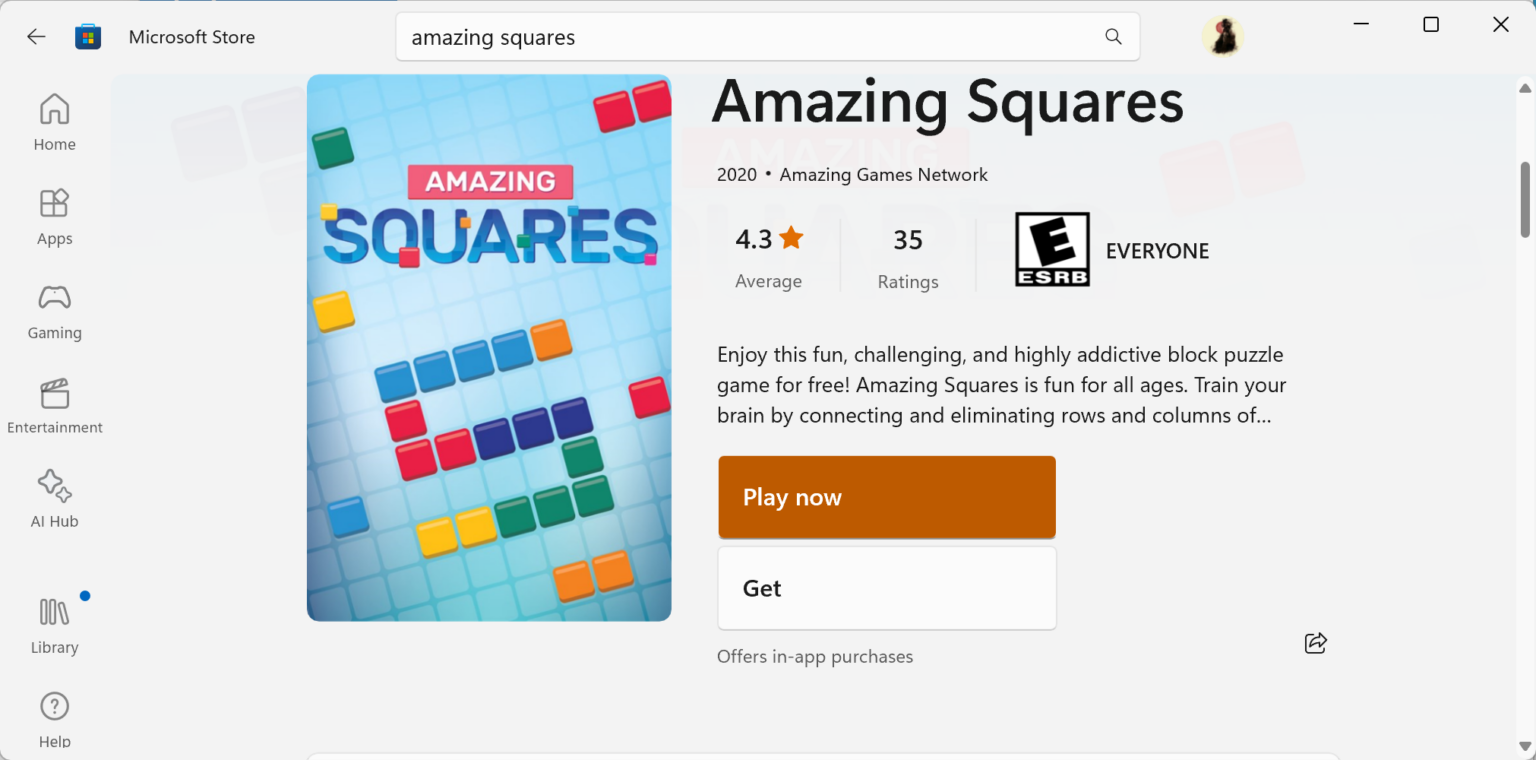This screenshot has height=760, width=1536.
Task: Select the Apps sidebar icon
Action: [x=54, y=216]
